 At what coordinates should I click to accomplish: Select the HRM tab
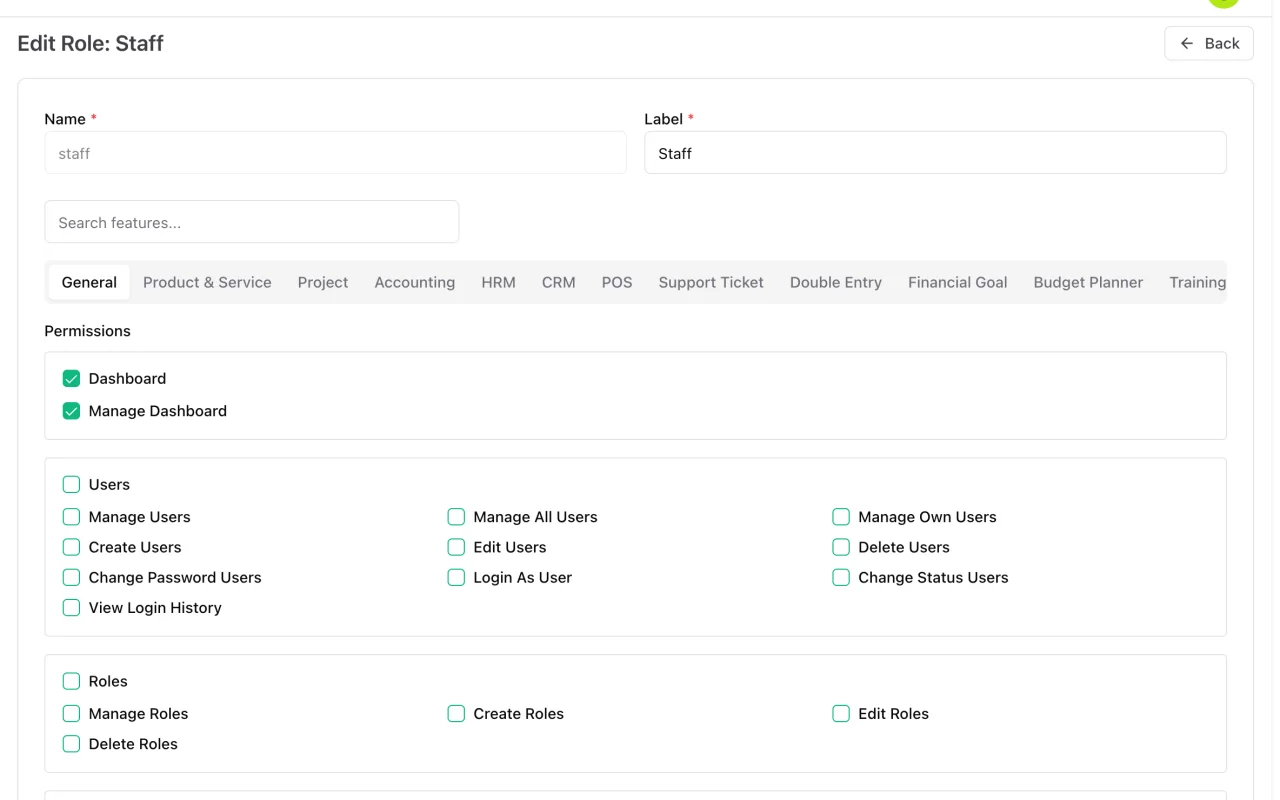pos(498,282)
